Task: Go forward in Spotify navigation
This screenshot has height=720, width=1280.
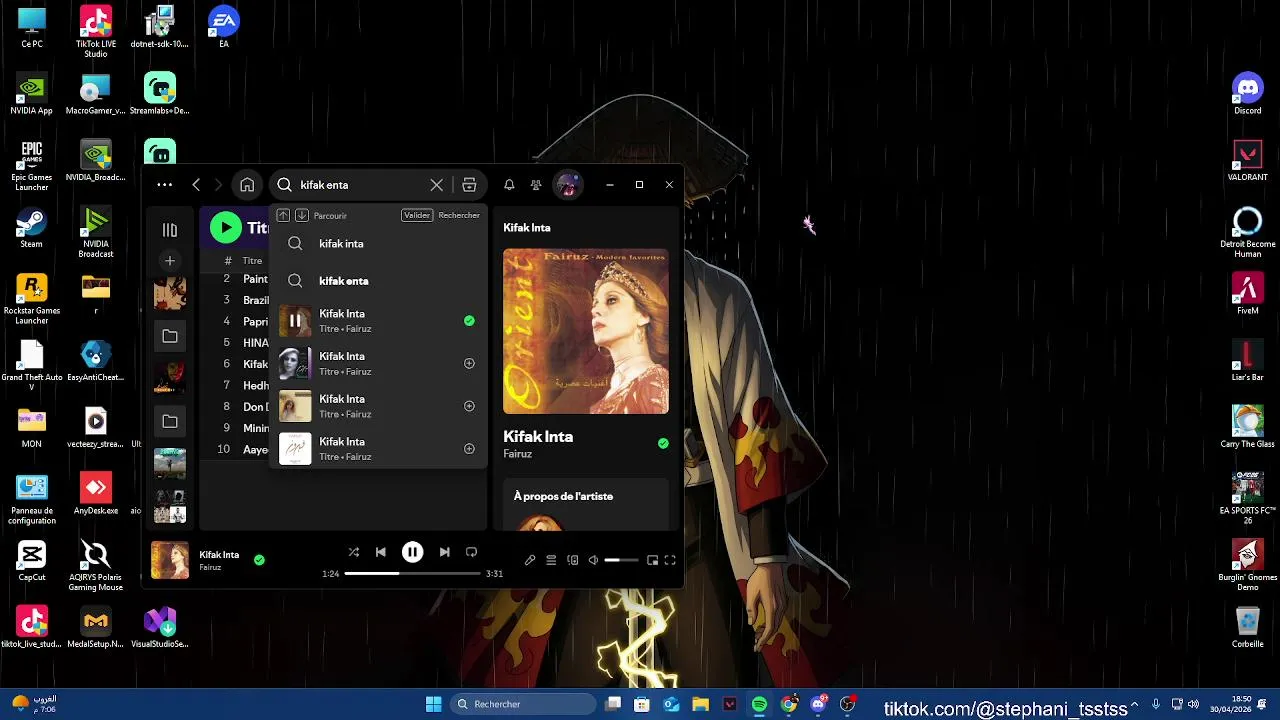Action: [x=218, y=185]
